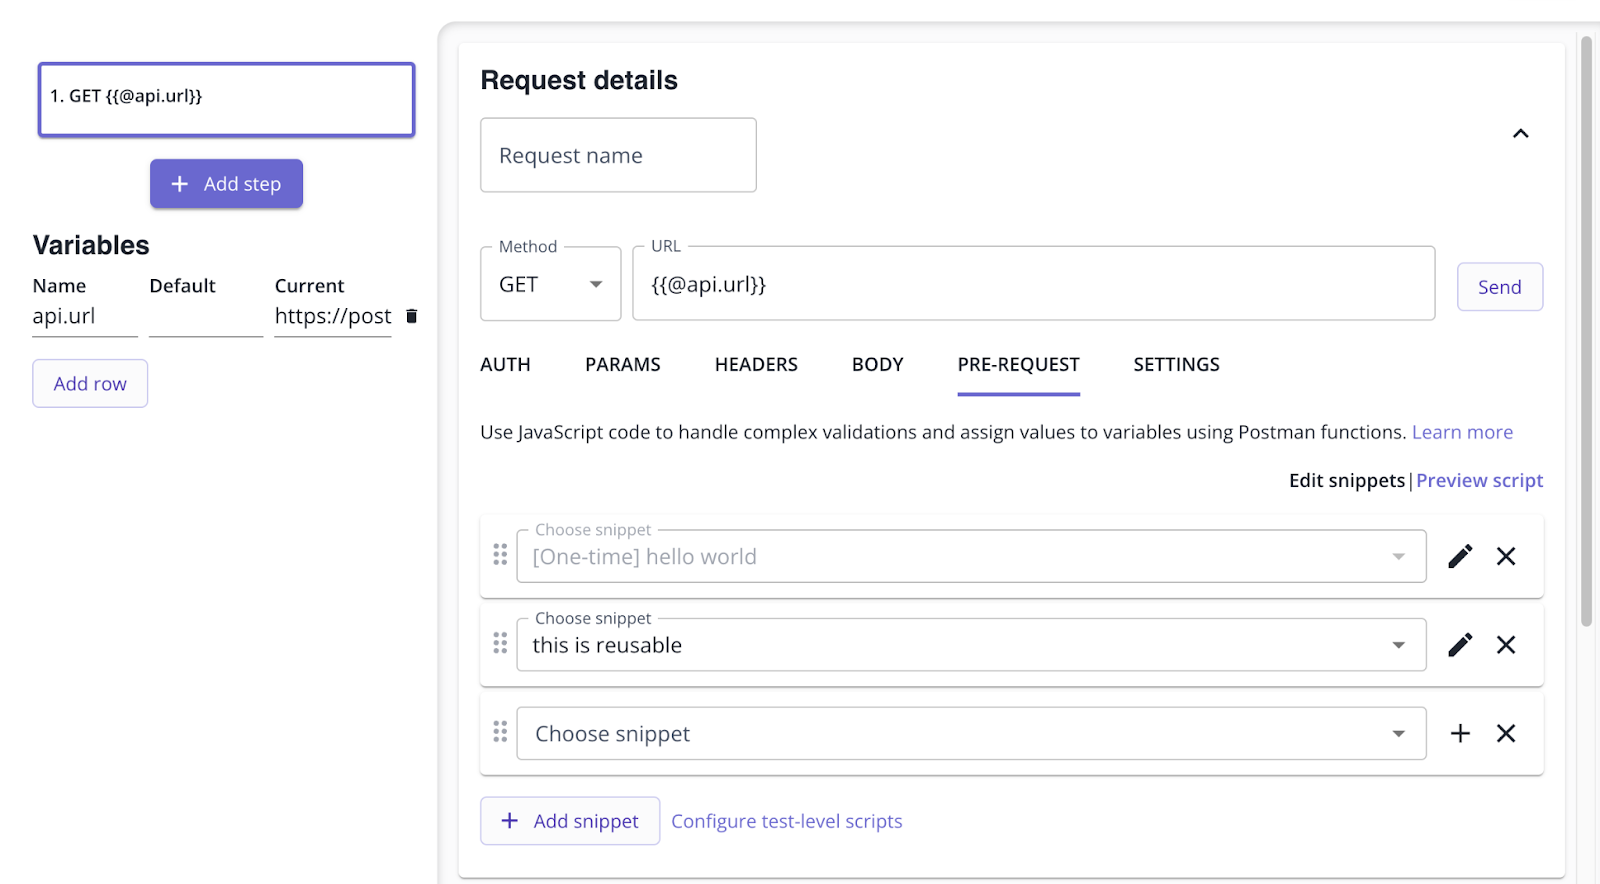This screenshot has height=884, width=1600.
Task: Grab the drag handle of hello world snippet
Action: coord(500,555)
